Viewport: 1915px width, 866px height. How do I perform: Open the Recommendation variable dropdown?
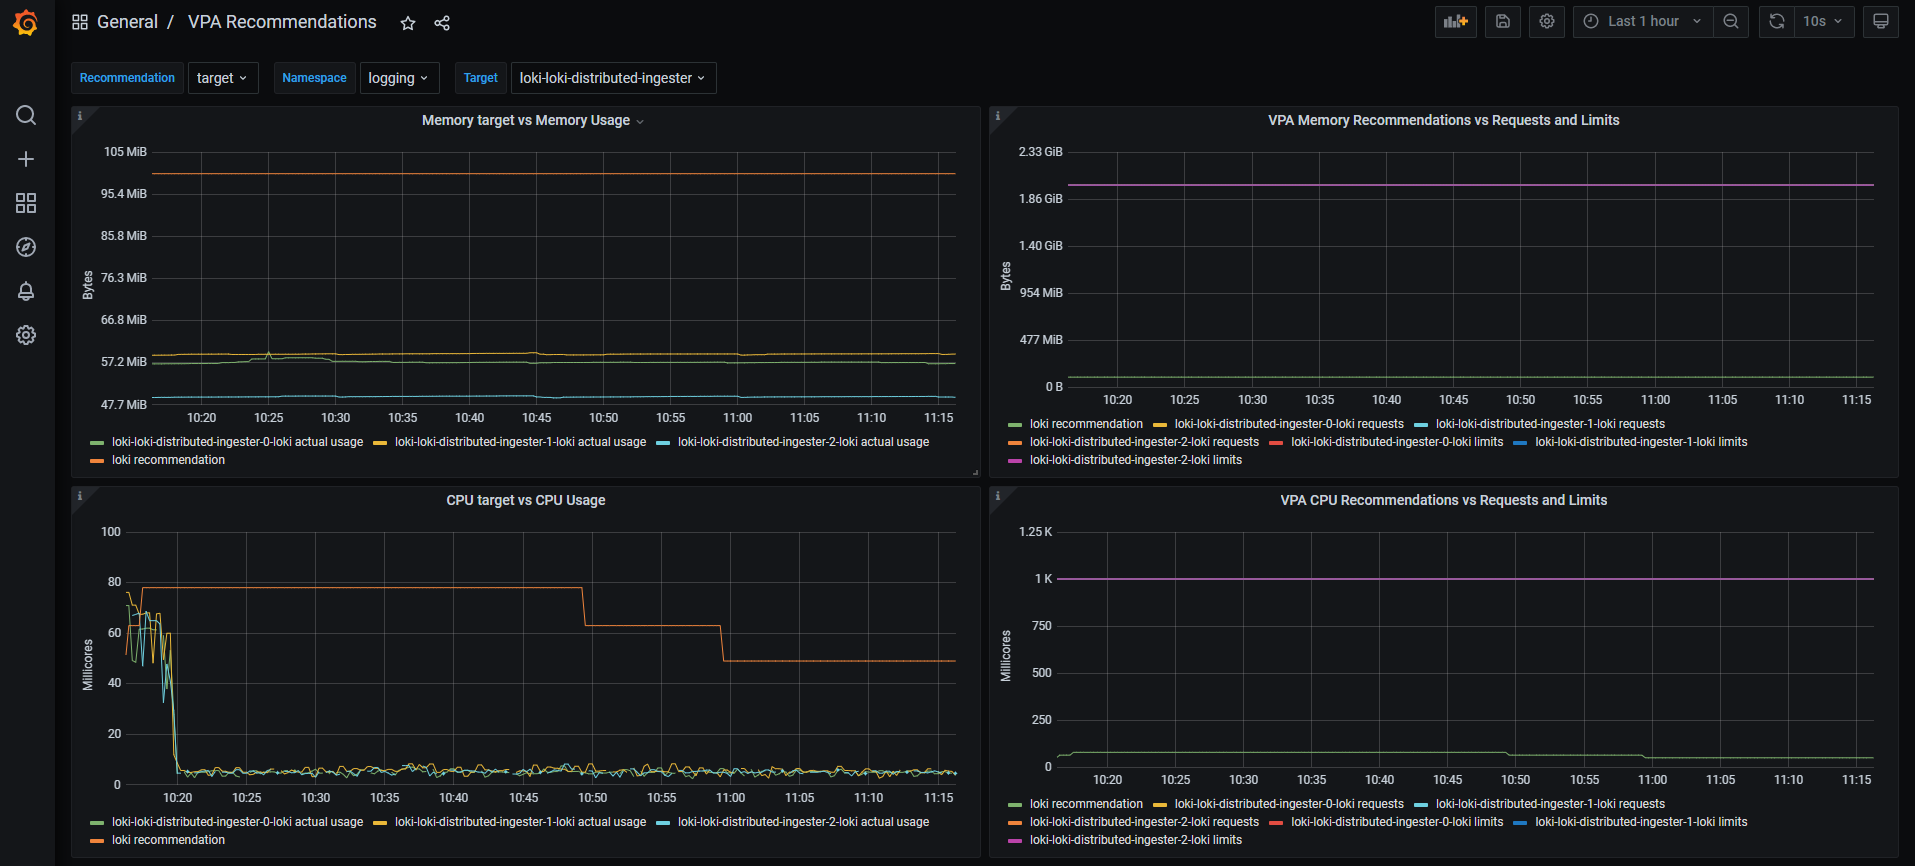222,78
